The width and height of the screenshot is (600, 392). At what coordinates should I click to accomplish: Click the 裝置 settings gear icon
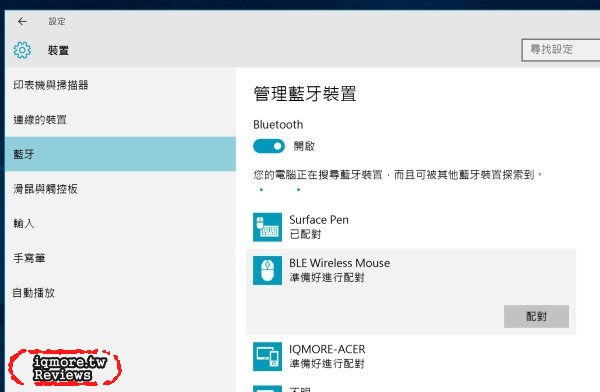(22, 50)
